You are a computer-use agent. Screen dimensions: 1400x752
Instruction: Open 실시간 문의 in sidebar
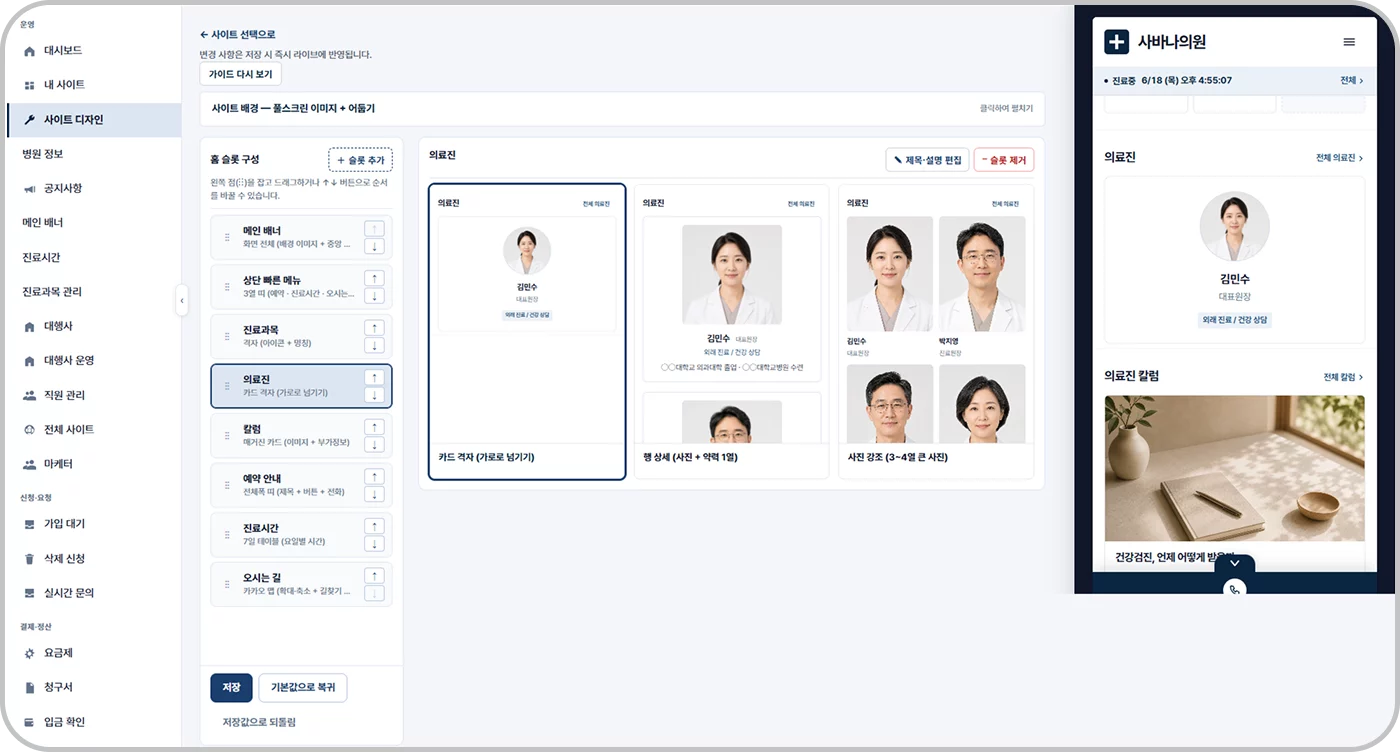(x=93, y=593)
